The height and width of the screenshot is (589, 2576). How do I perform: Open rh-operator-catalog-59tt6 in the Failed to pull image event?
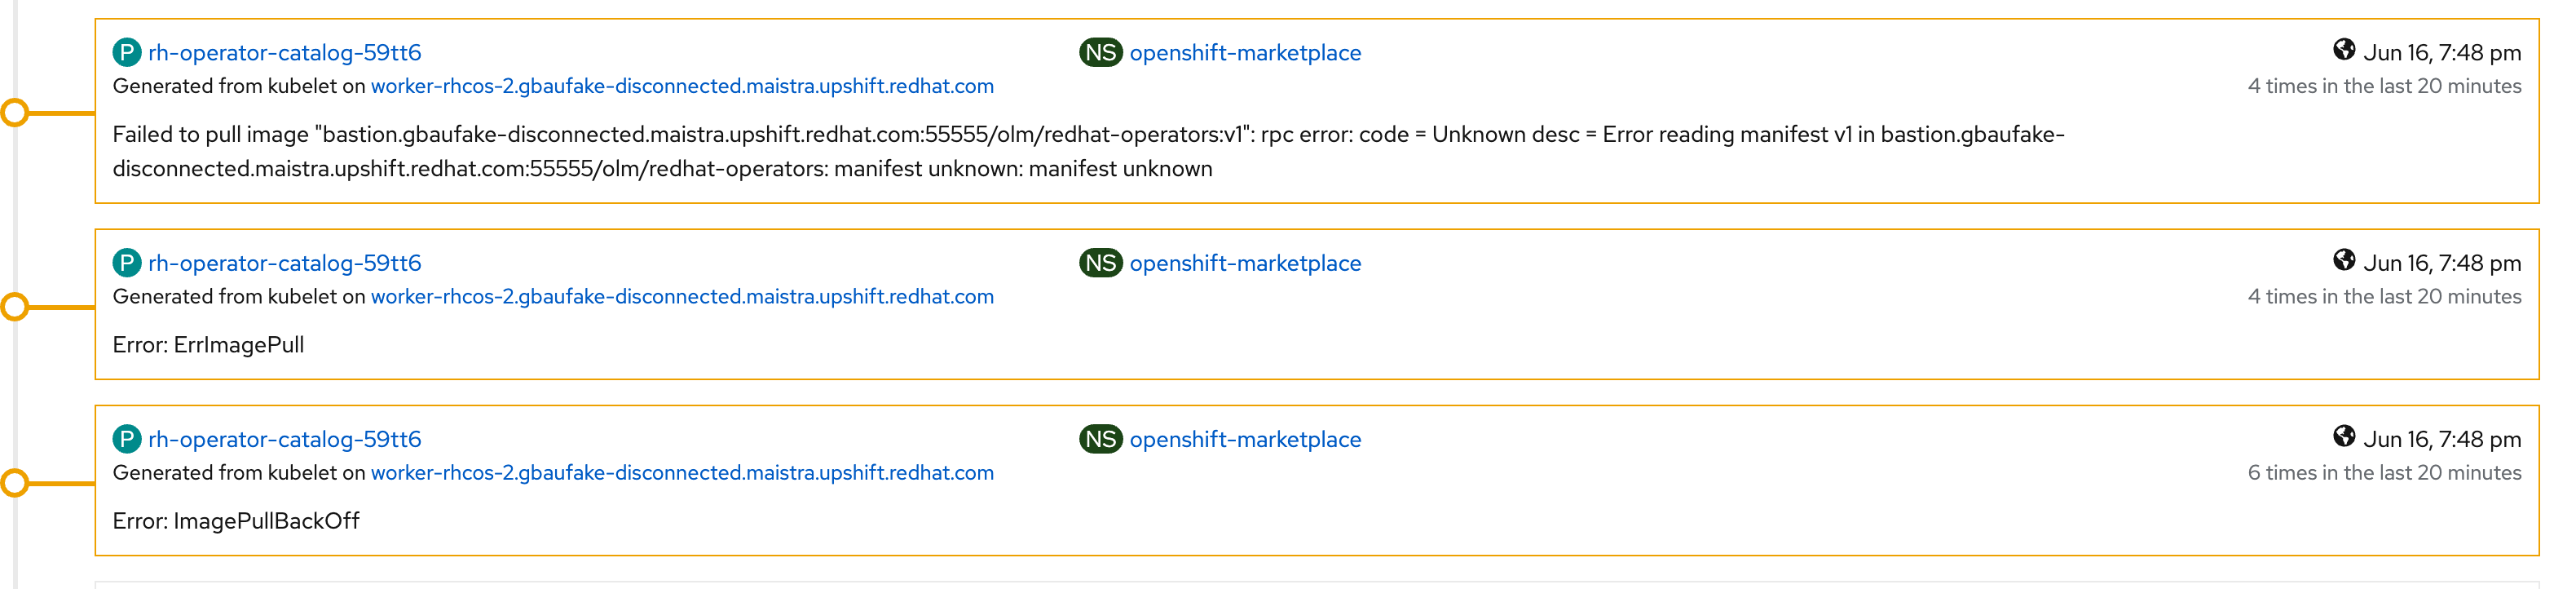click(x=284, y=52)
